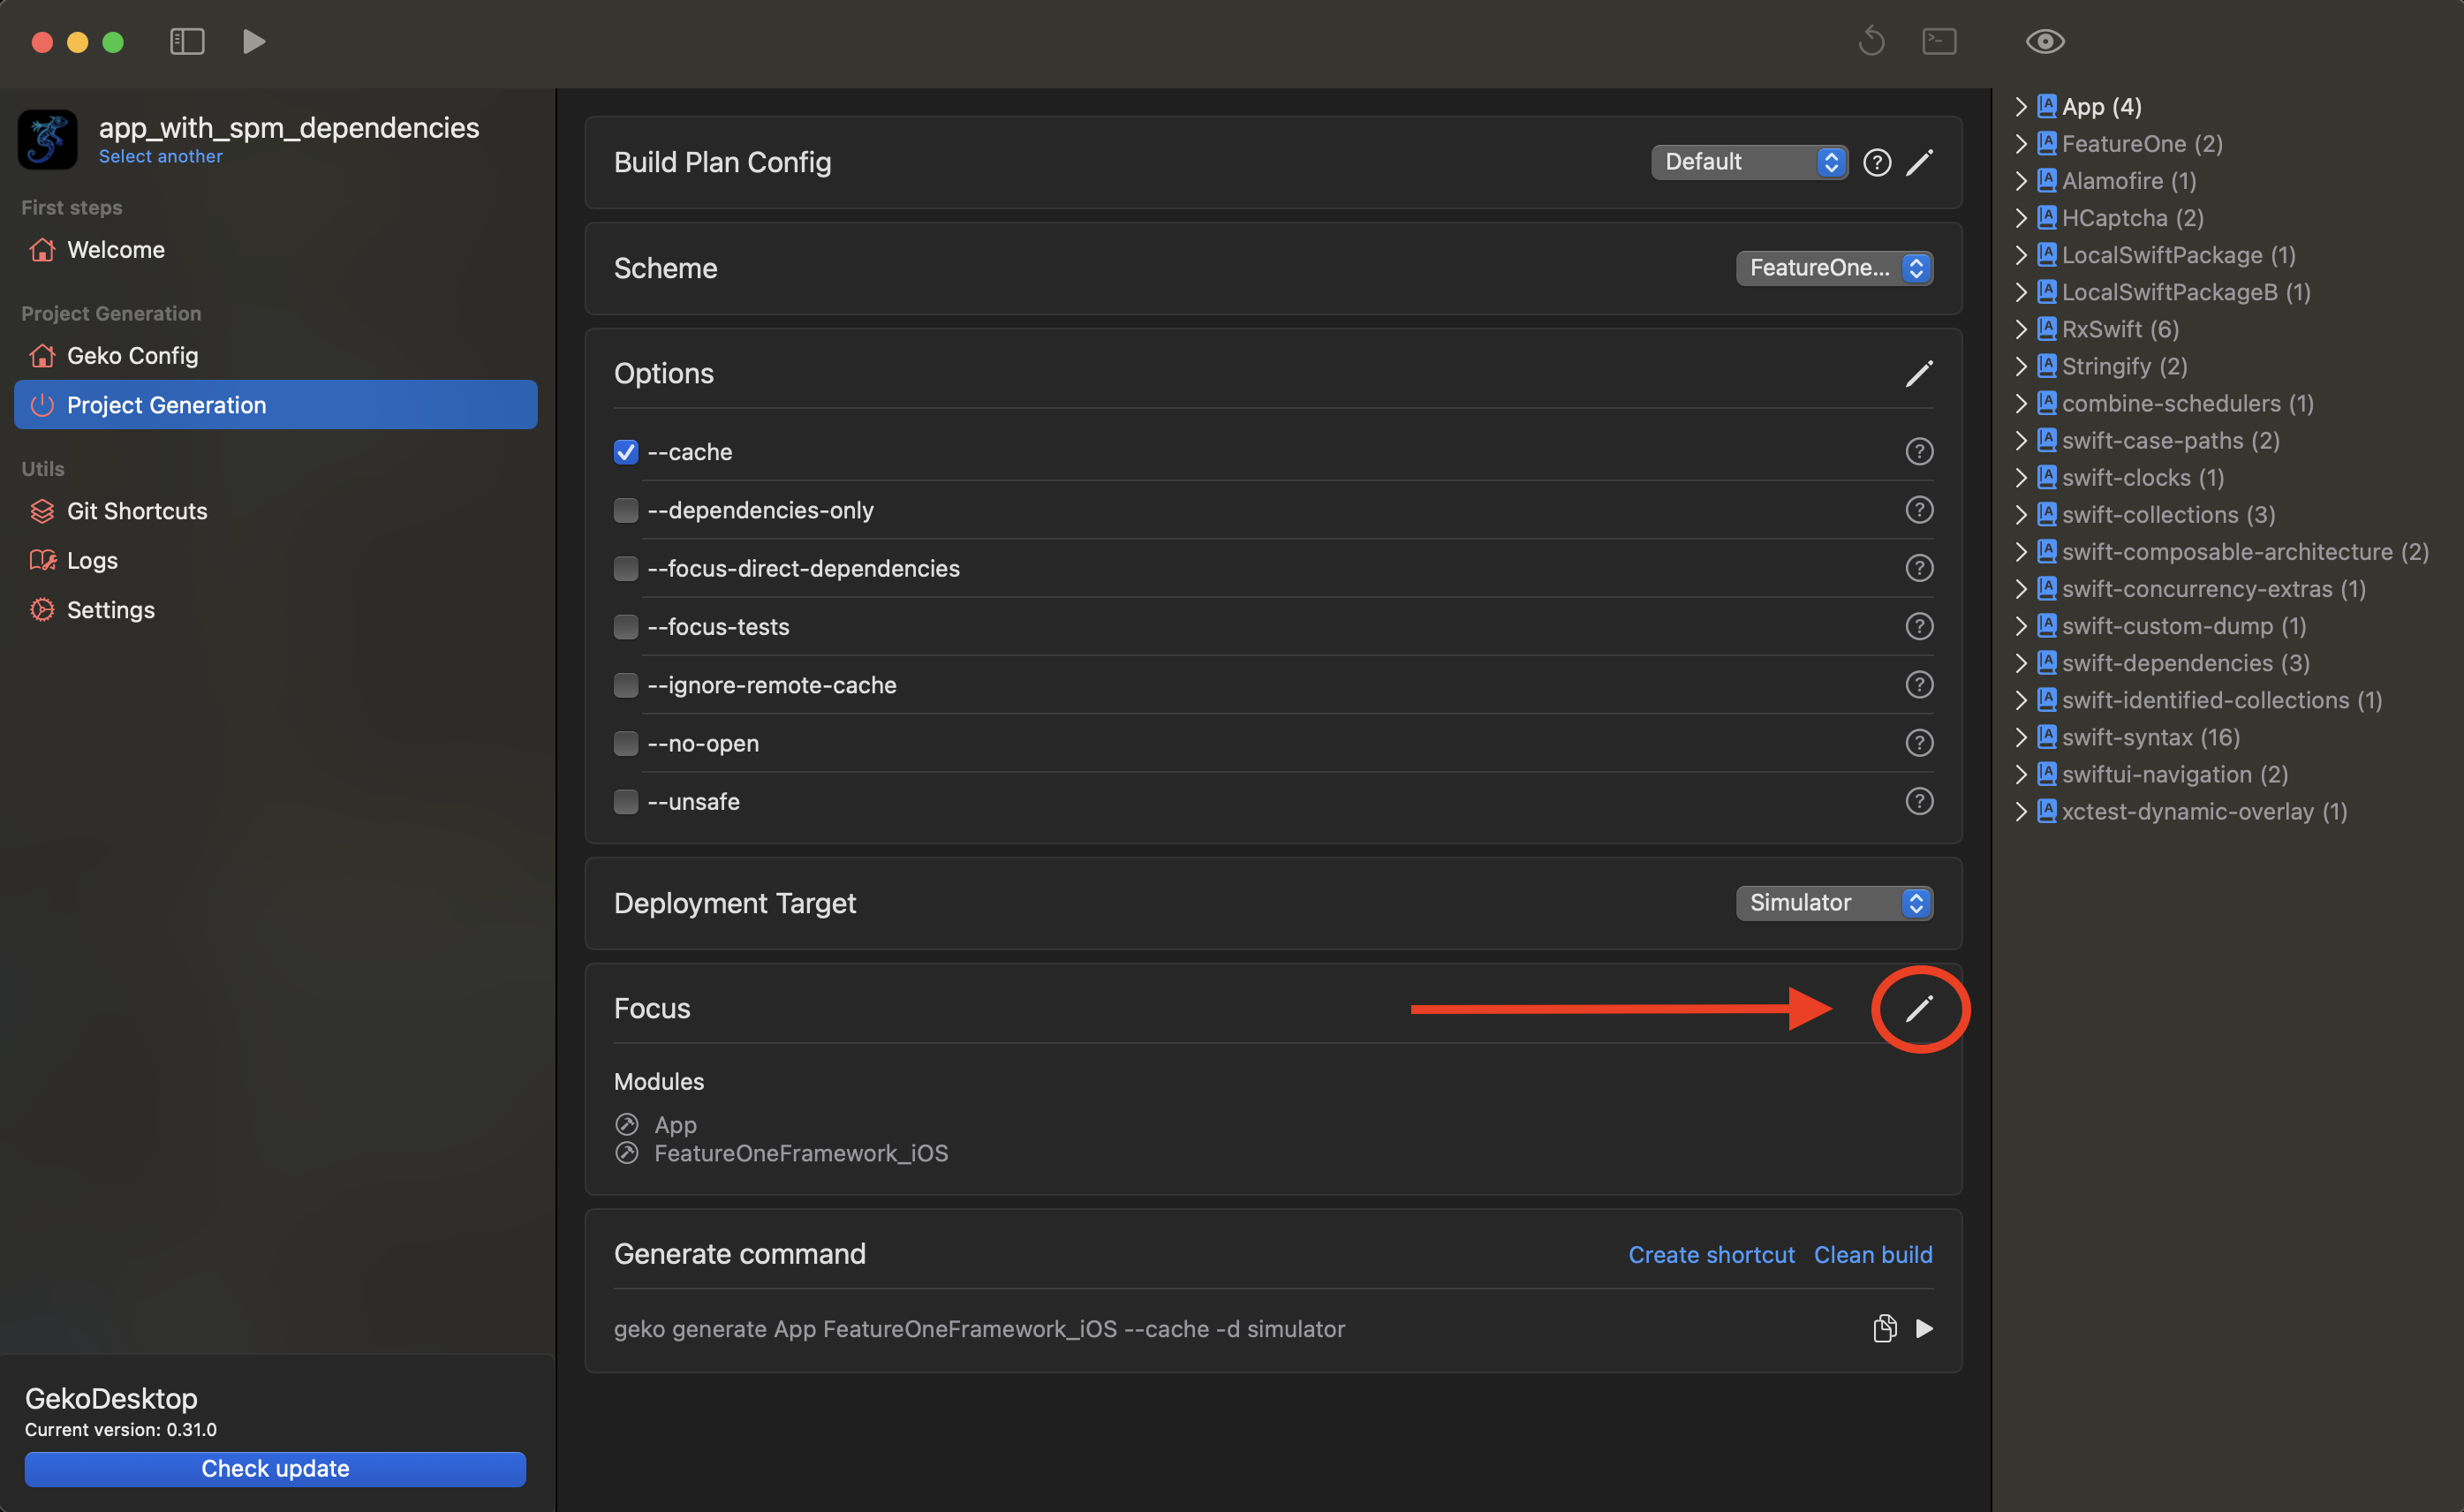Image resolution: width=2464 pixels, height=1512 pixels.
Task: Click help icon for --no-open option
Action: [x=1918, y=743]
